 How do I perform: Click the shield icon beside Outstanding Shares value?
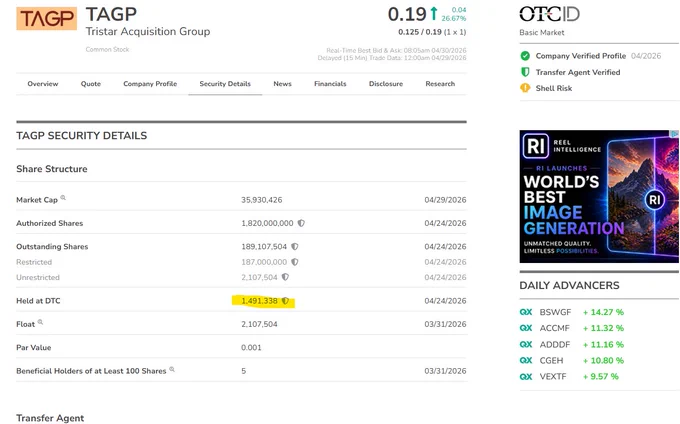pyautogui.click(x=294, y=247)
